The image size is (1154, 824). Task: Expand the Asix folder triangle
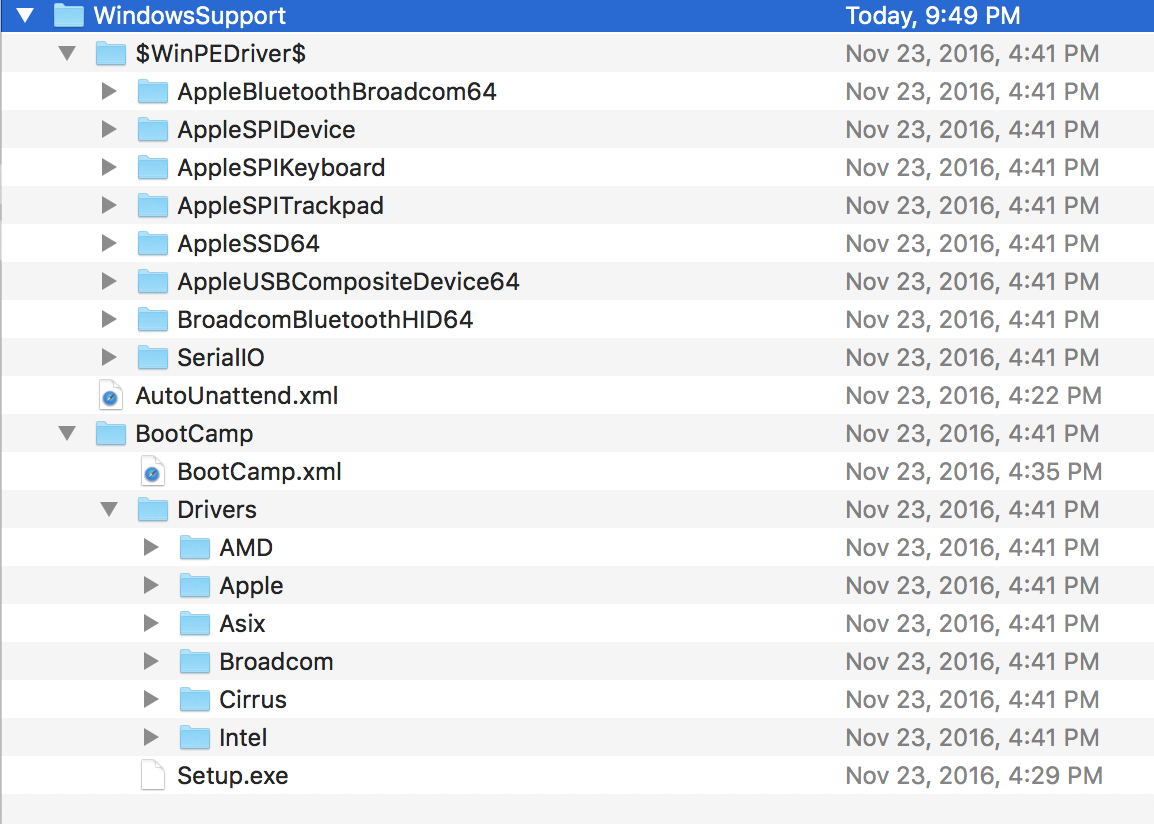point(151,623)
